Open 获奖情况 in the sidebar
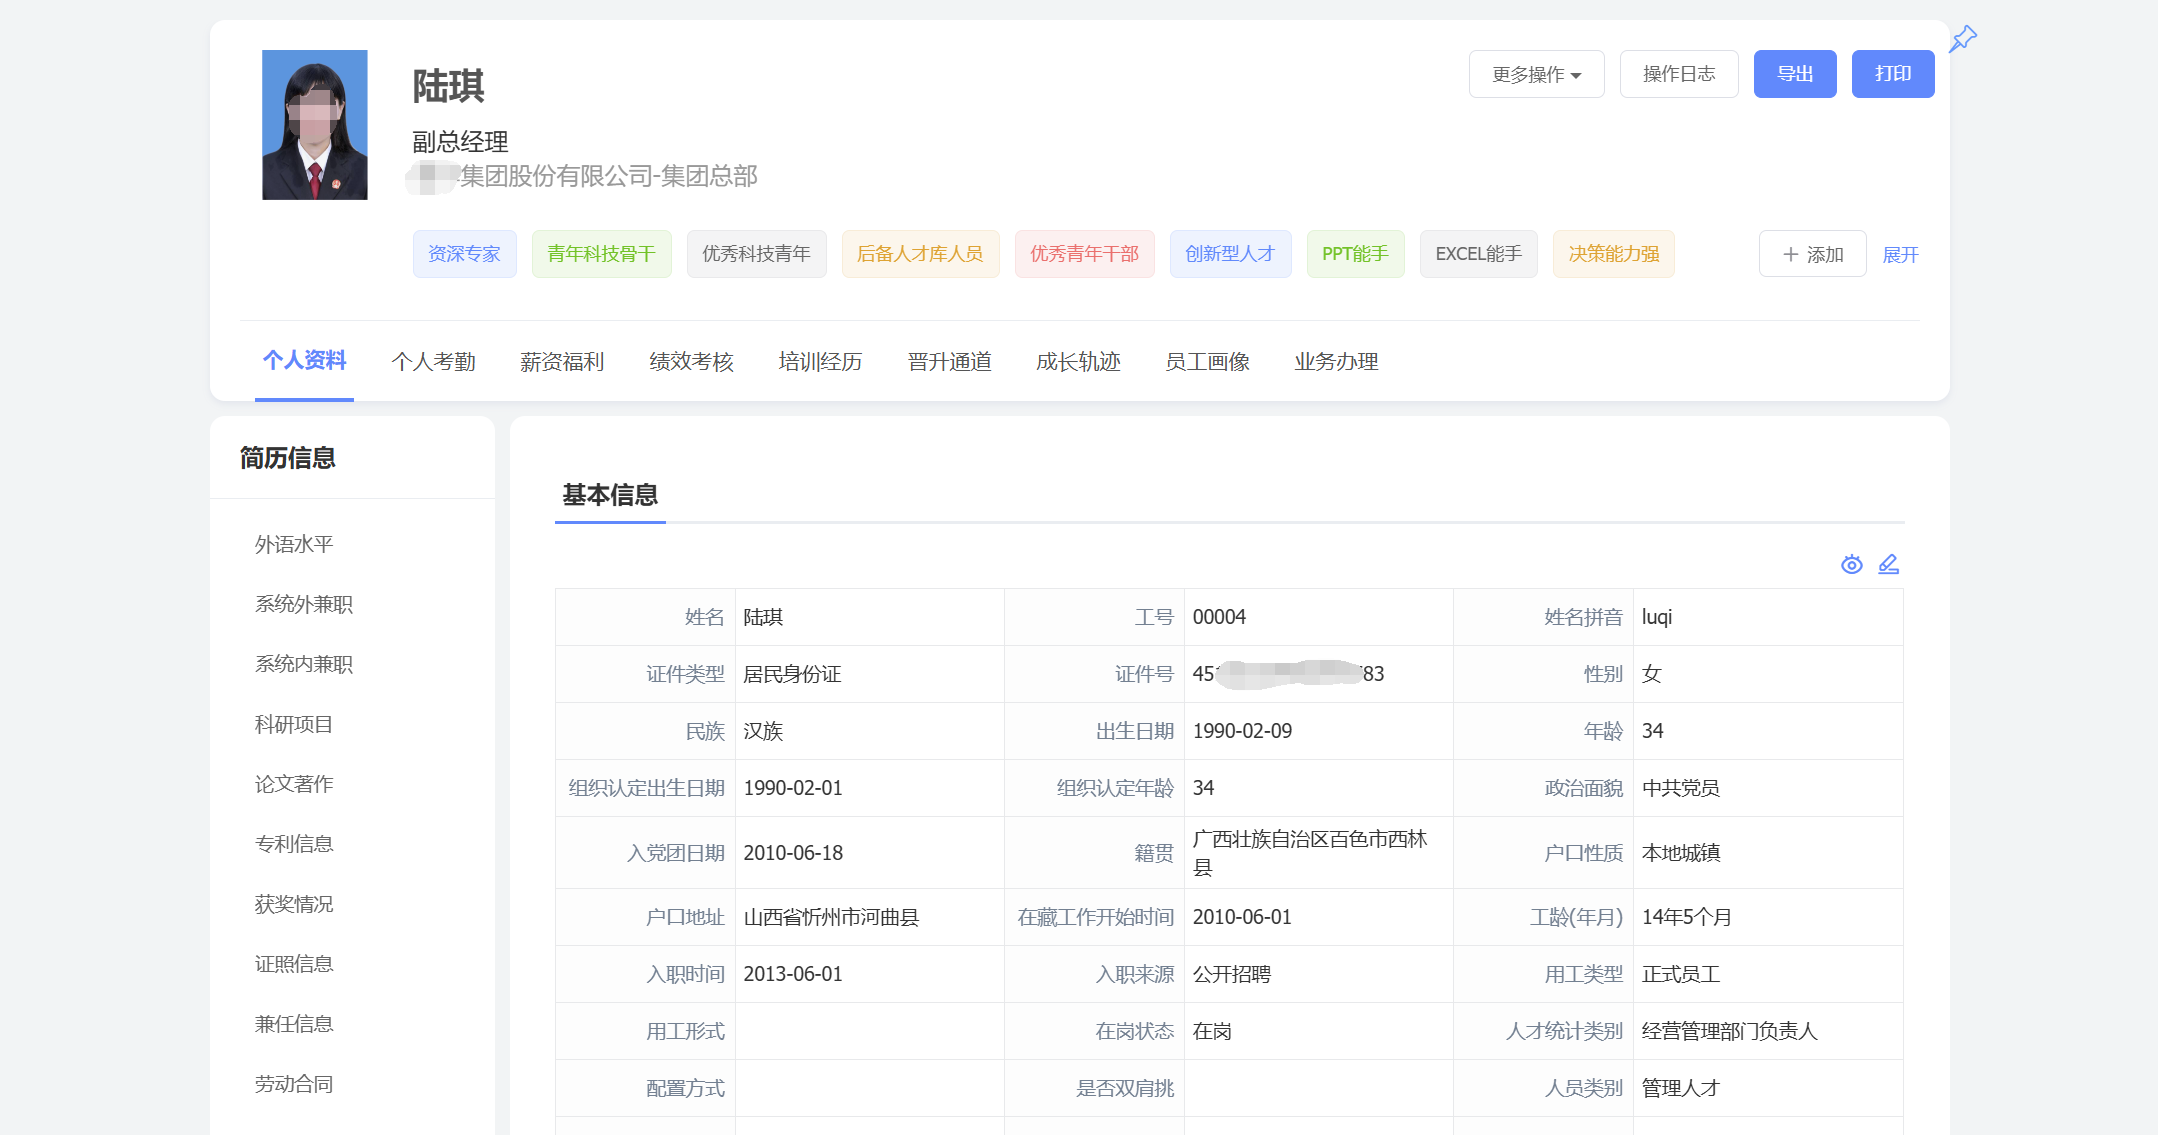The height and width of the screenshot is (1135, 2158). [x=294, y=904]
